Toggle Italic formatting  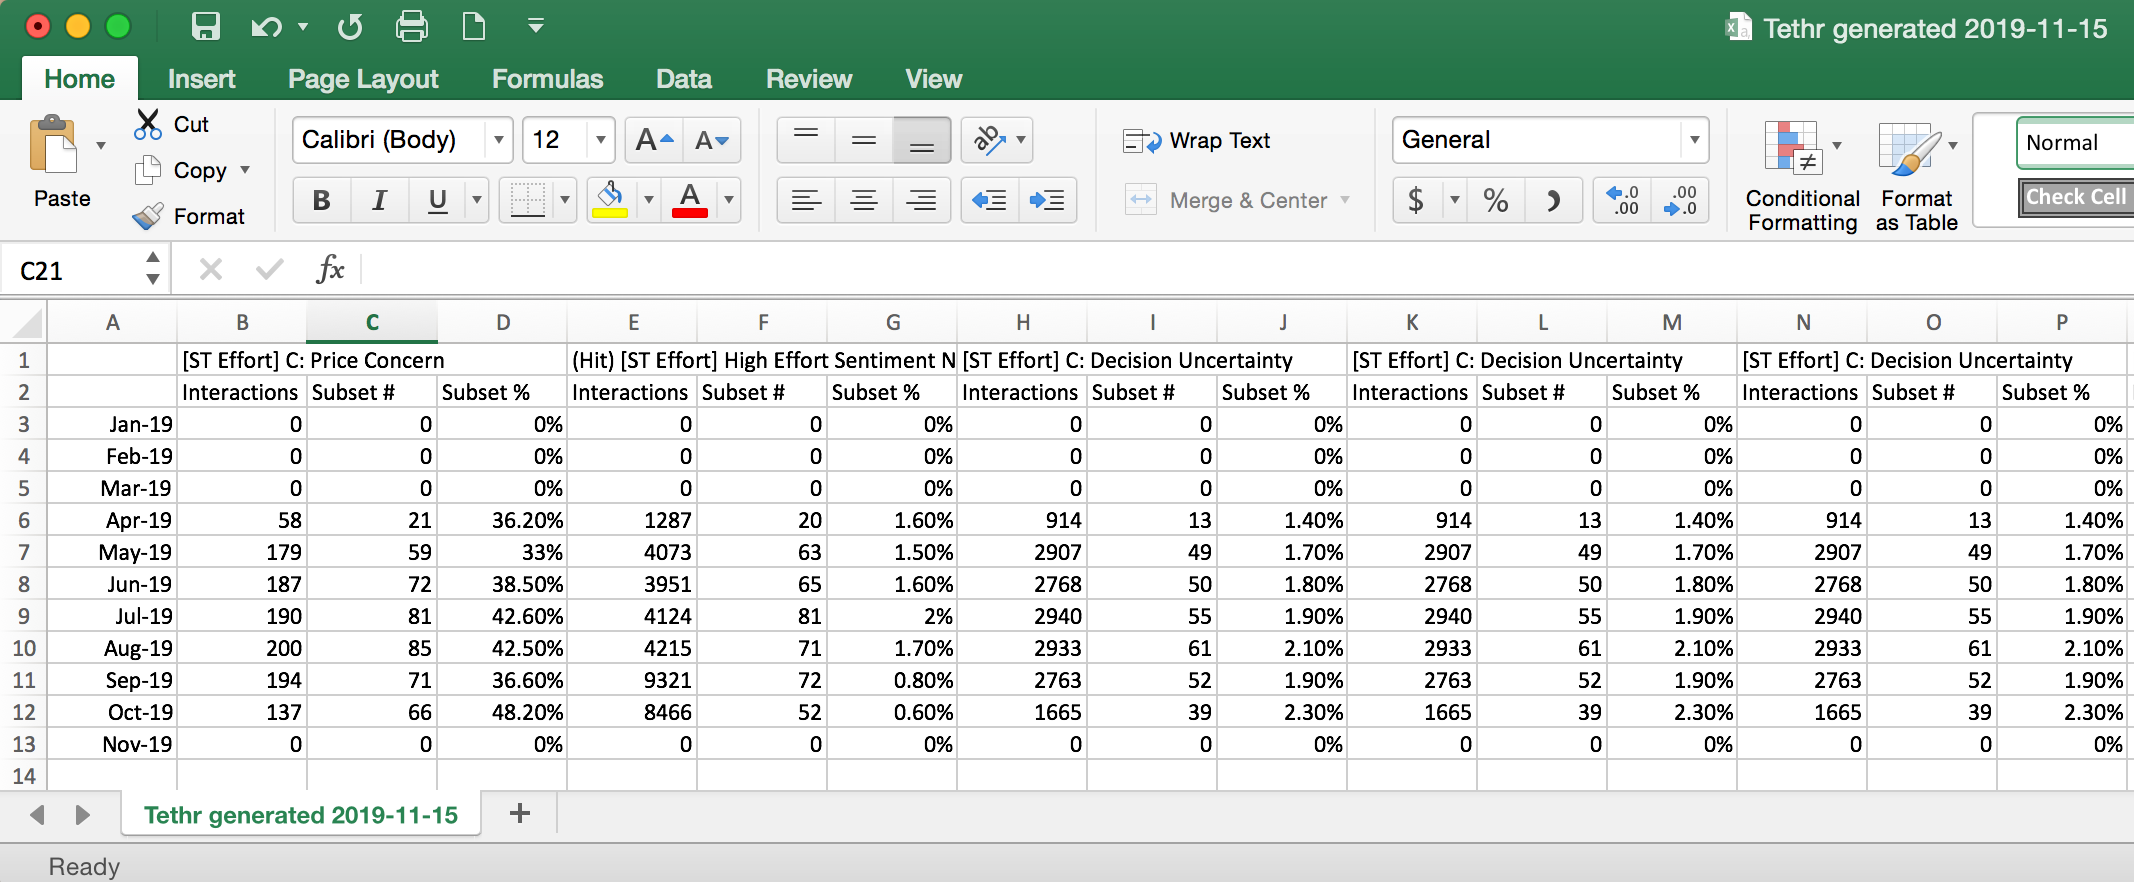379,200
